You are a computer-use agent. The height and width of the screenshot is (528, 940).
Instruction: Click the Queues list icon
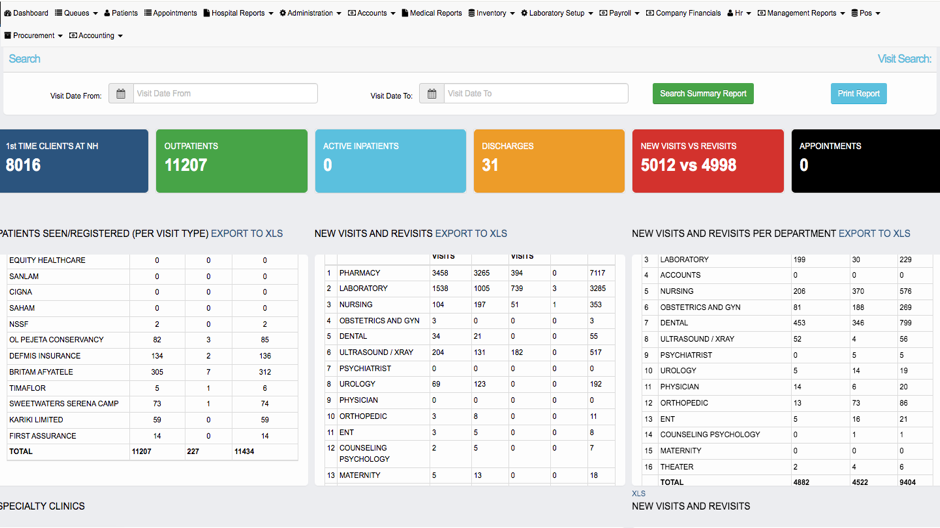[58, 13]
